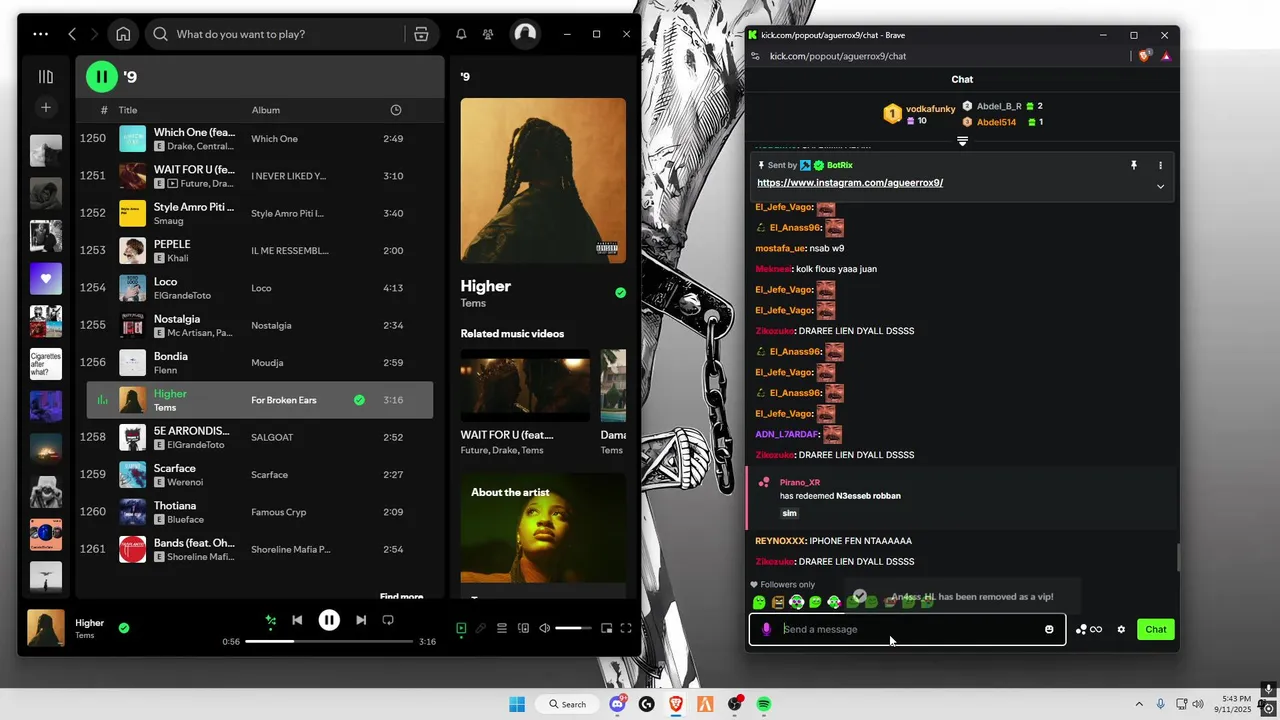
Task: Sort tracks by Title column header
Action: (x=128, y=110)
